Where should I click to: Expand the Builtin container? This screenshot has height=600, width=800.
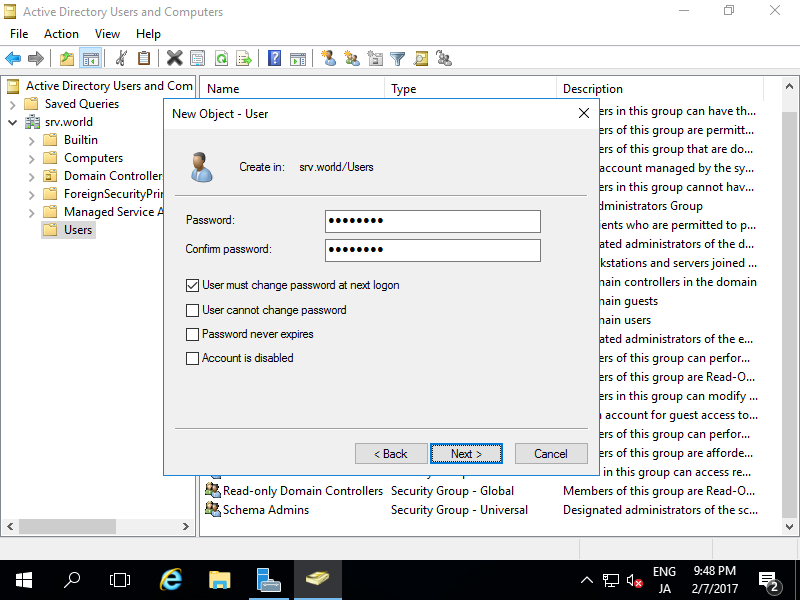pyautogui.click(x=32, y=141)
